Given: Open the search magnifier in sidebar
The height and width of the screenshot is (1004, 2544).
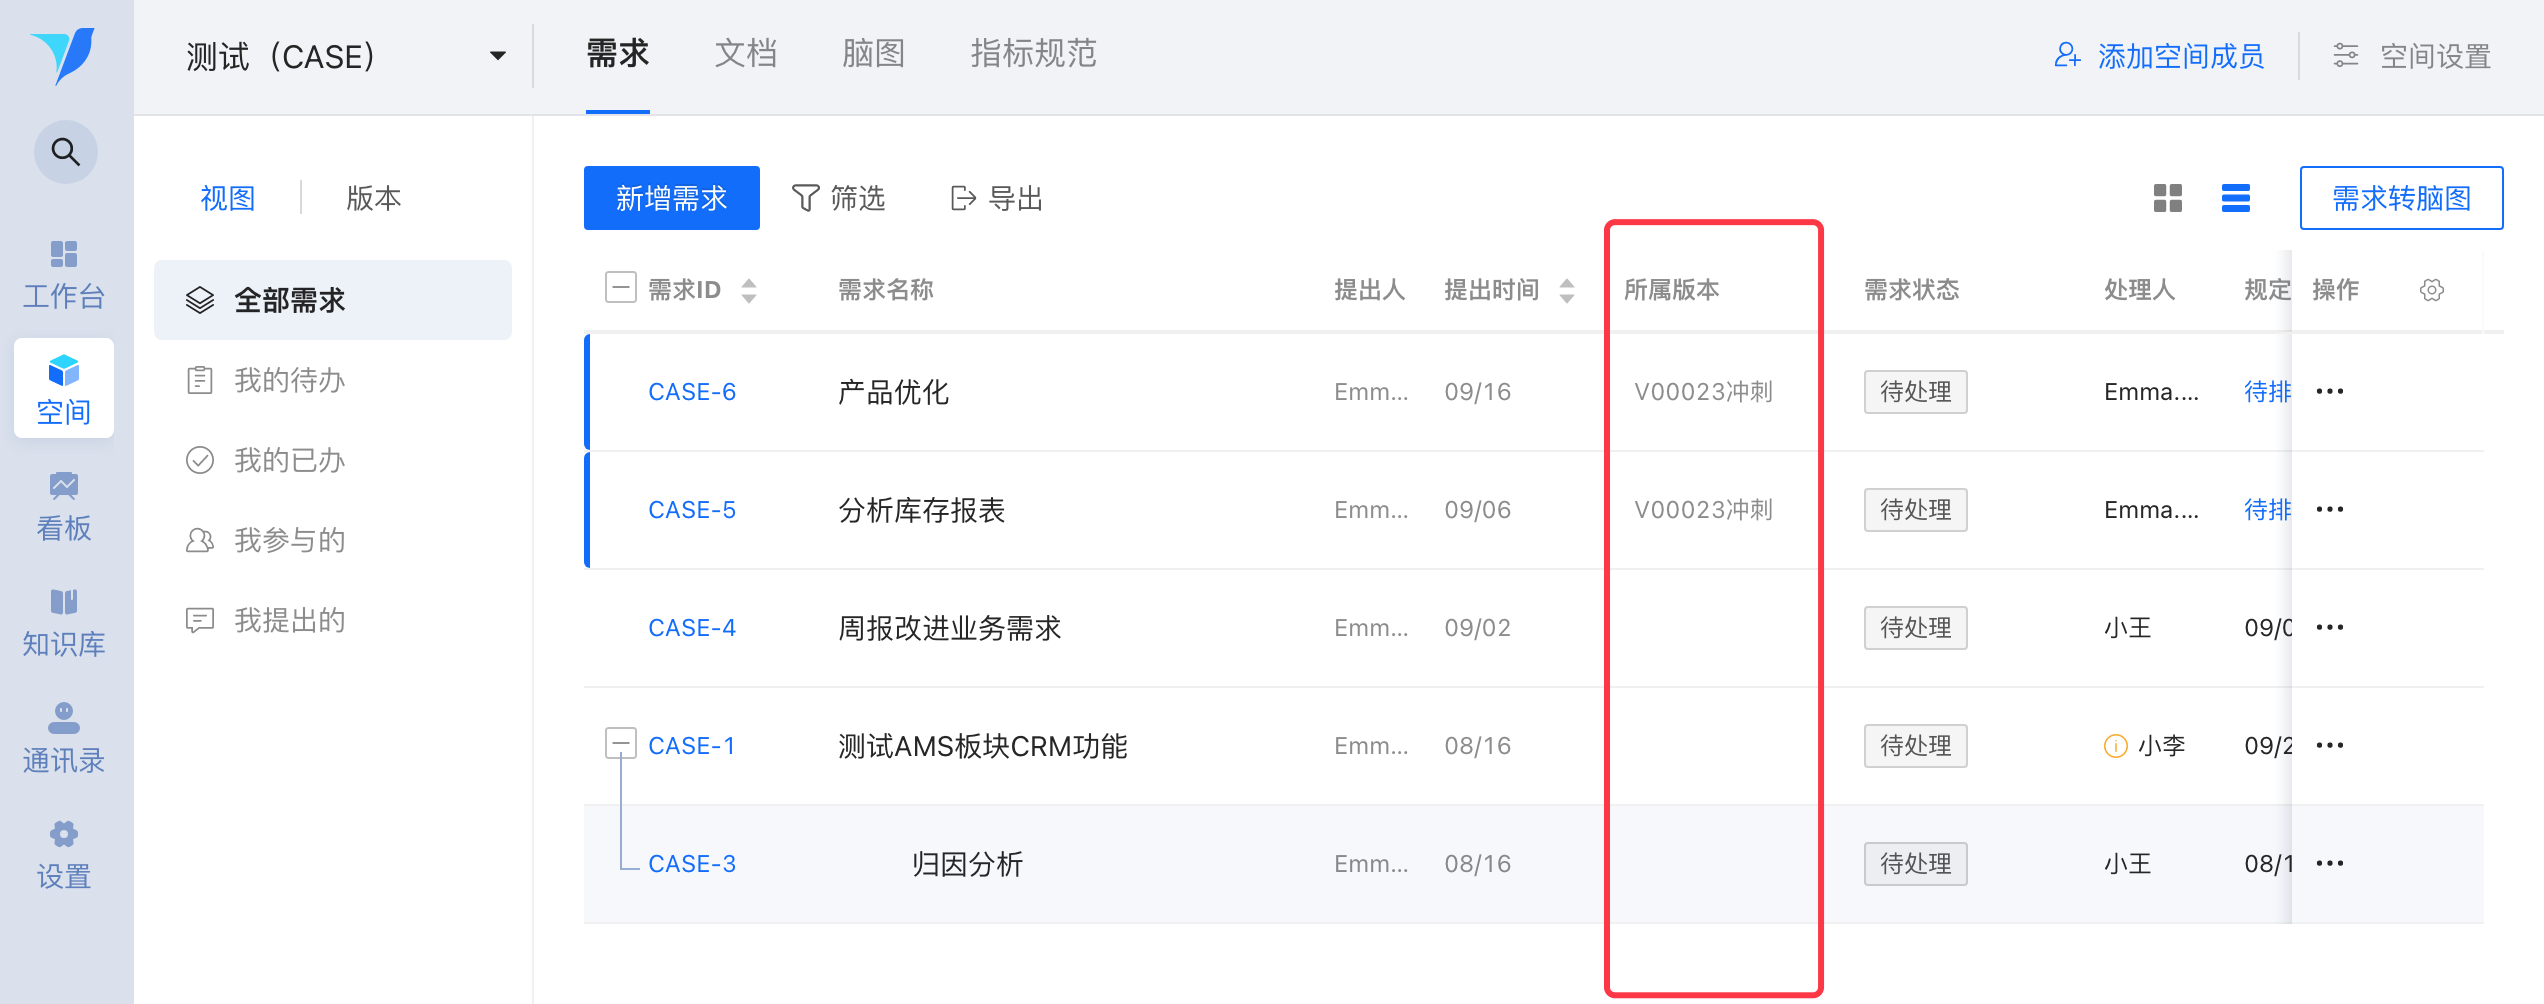Looking at the screenshot, I should coord(66,152).
